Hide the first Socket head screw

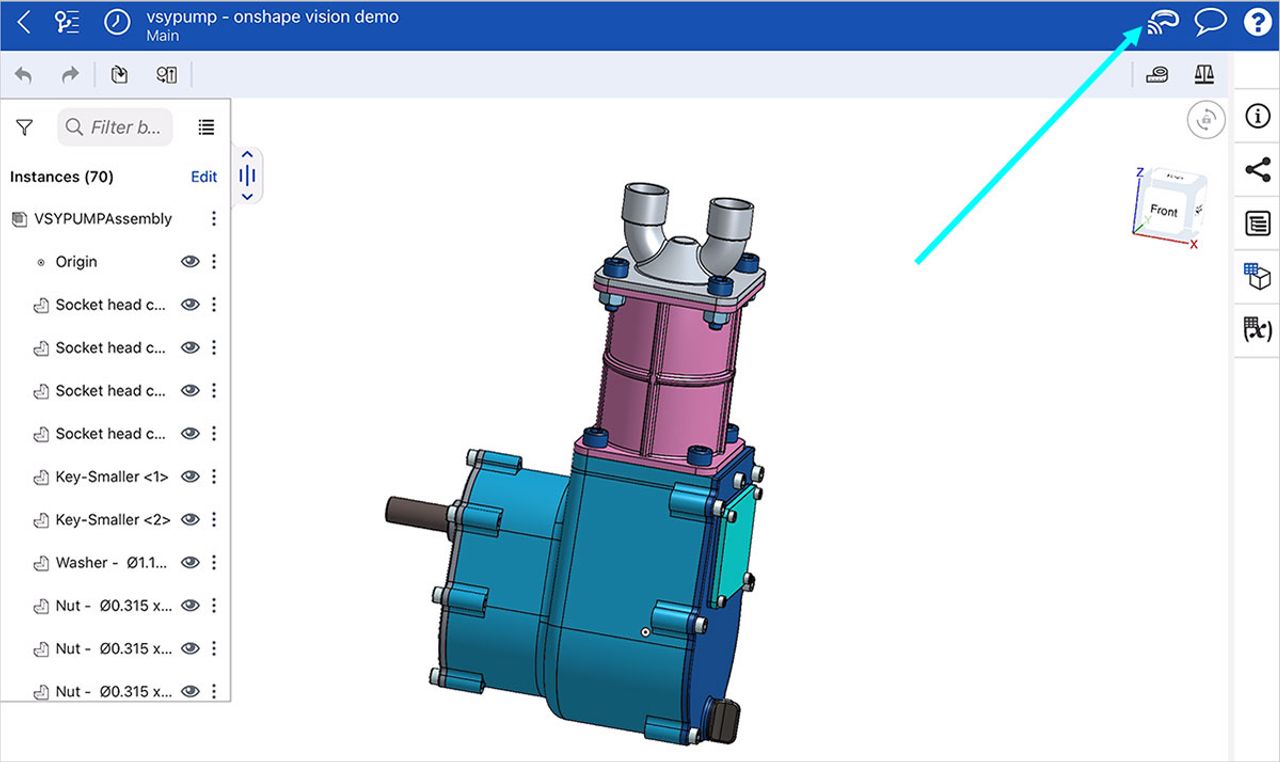[x=190, y=304]
